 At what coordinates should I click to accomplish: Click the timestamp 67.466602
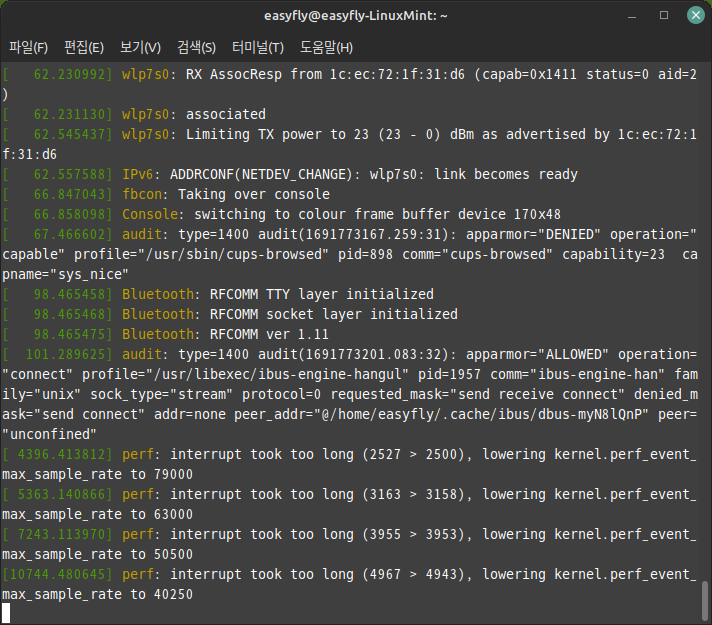coord(69,234)
